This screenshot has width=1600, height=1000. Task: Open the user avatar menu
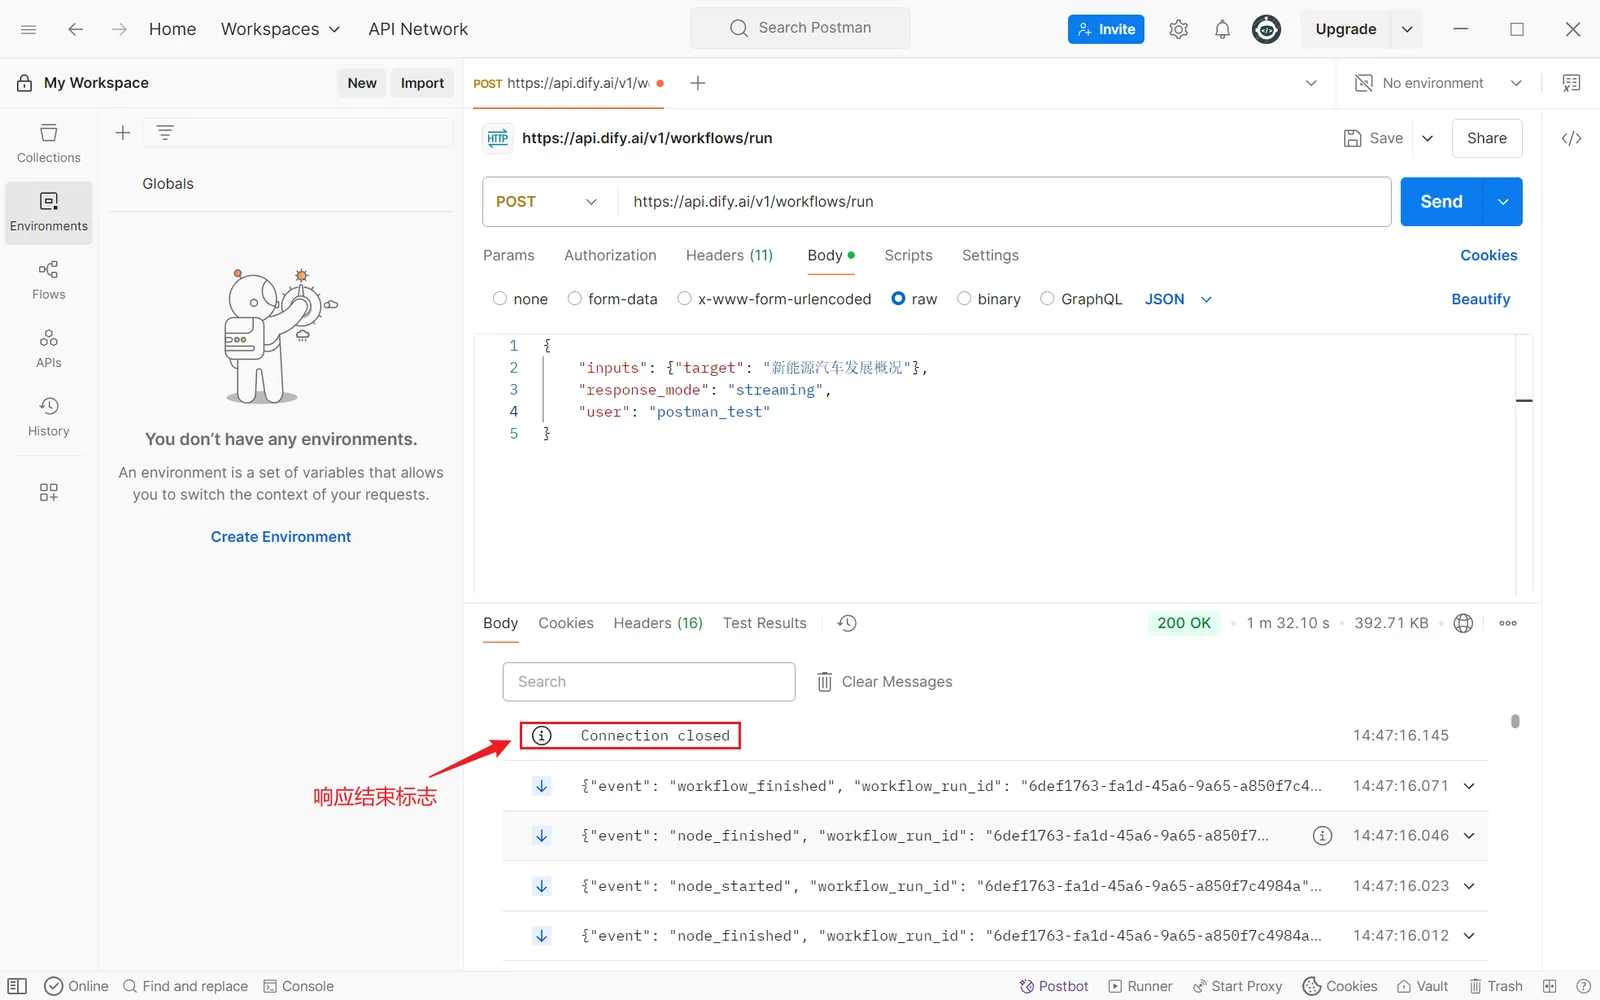(1266, 29)
